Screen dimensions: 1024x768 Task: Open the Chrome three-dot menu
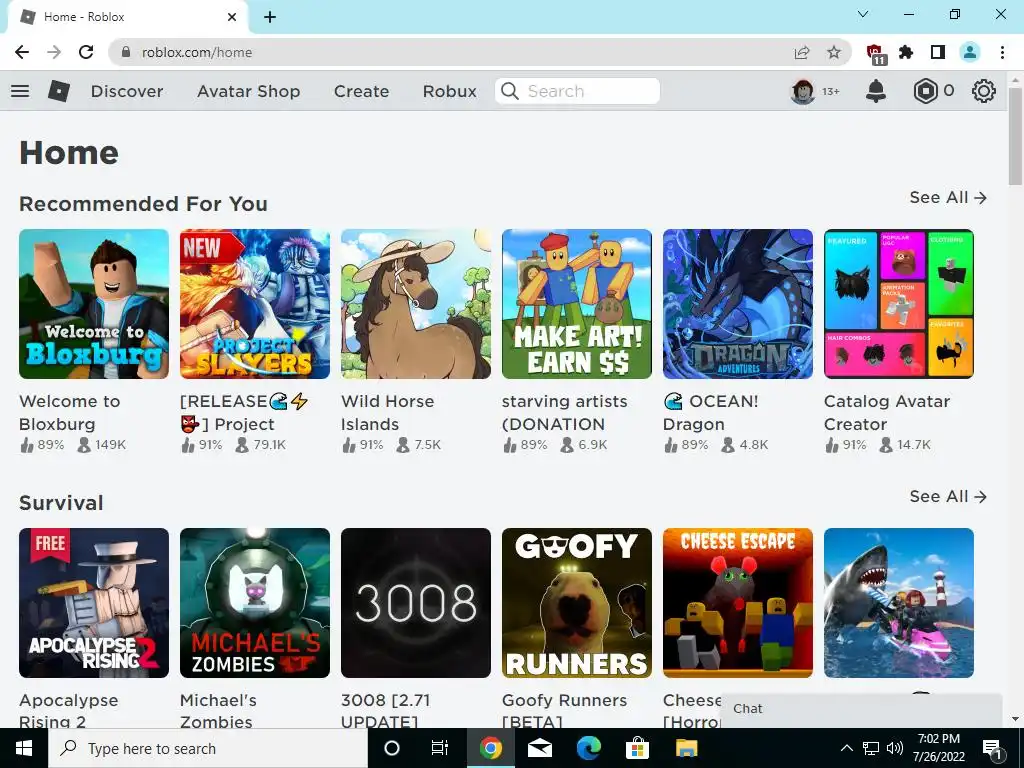pyautogui.click(x=1002, y=52)
